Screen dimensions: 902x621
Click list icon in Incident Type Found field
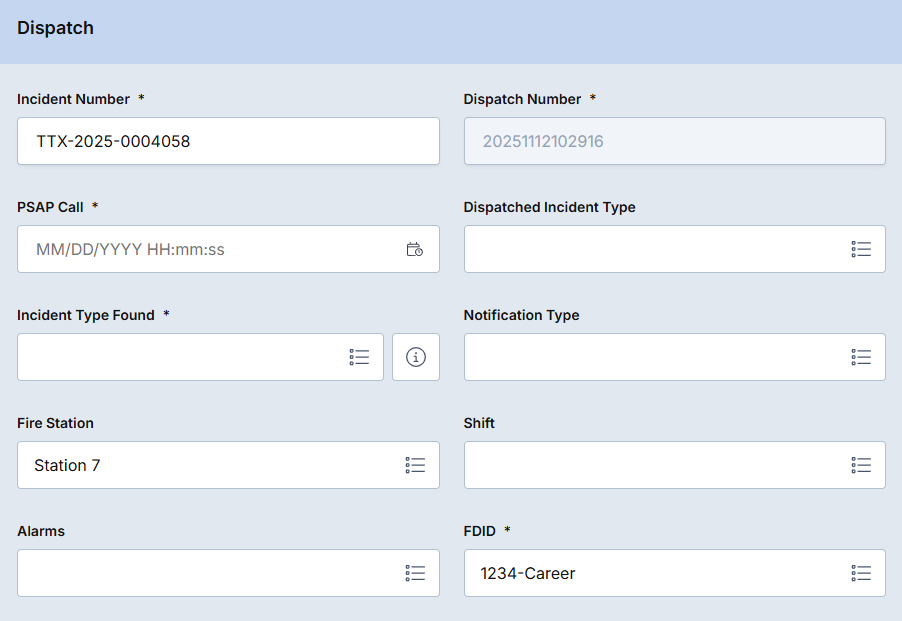[x=359, y=357]
